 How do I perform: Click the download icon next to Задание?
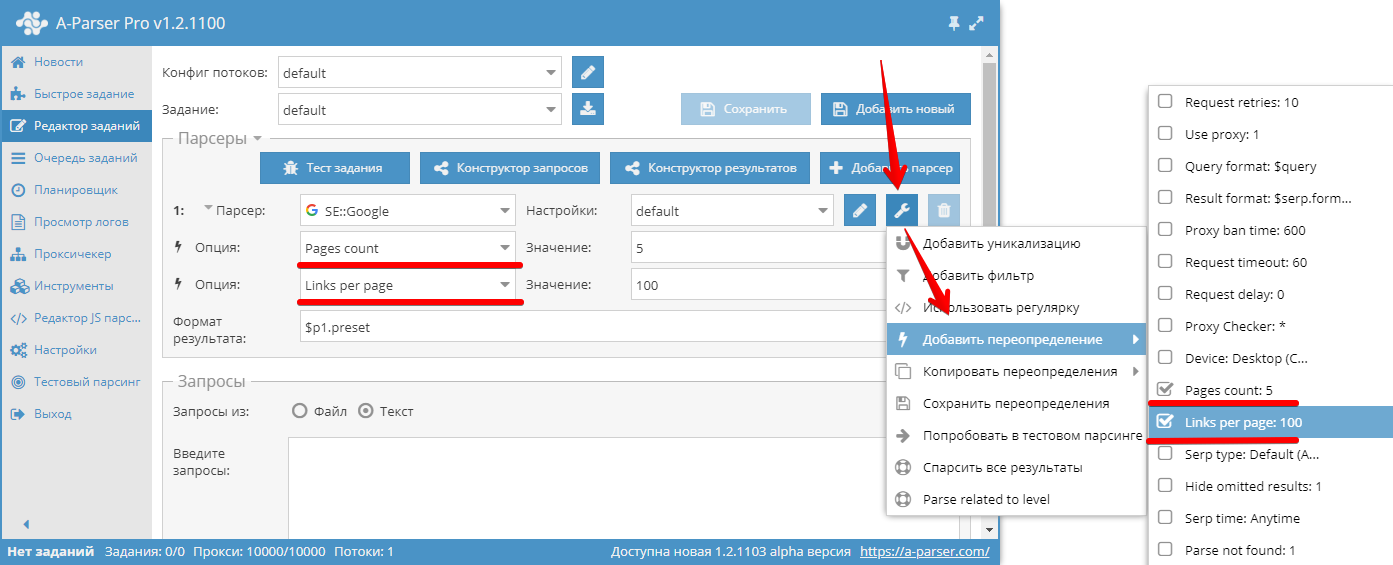click(588, 109)
